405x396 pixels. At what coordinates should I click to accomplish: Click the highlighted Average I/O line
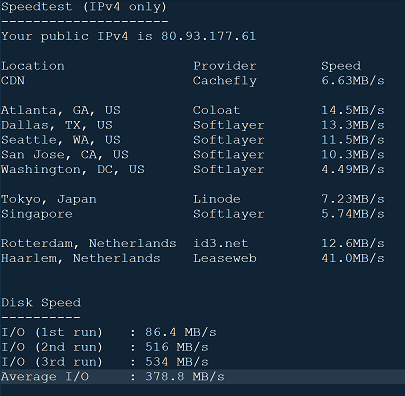click(202, 377)
